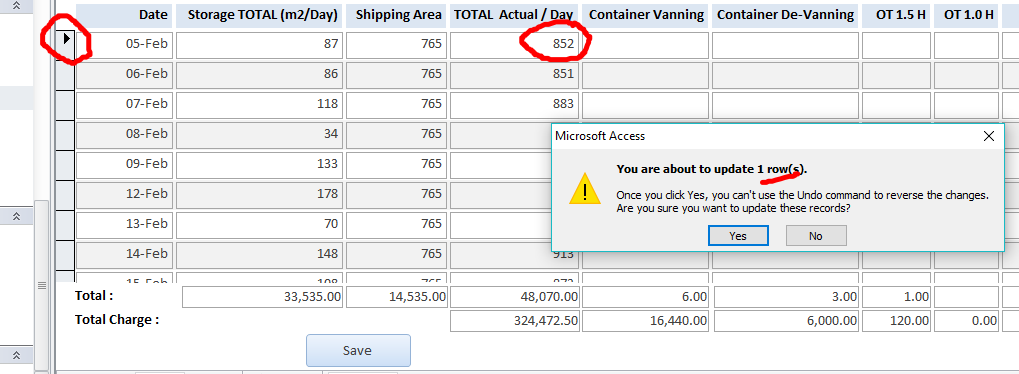Click No to cancel the update

point(816,235)
